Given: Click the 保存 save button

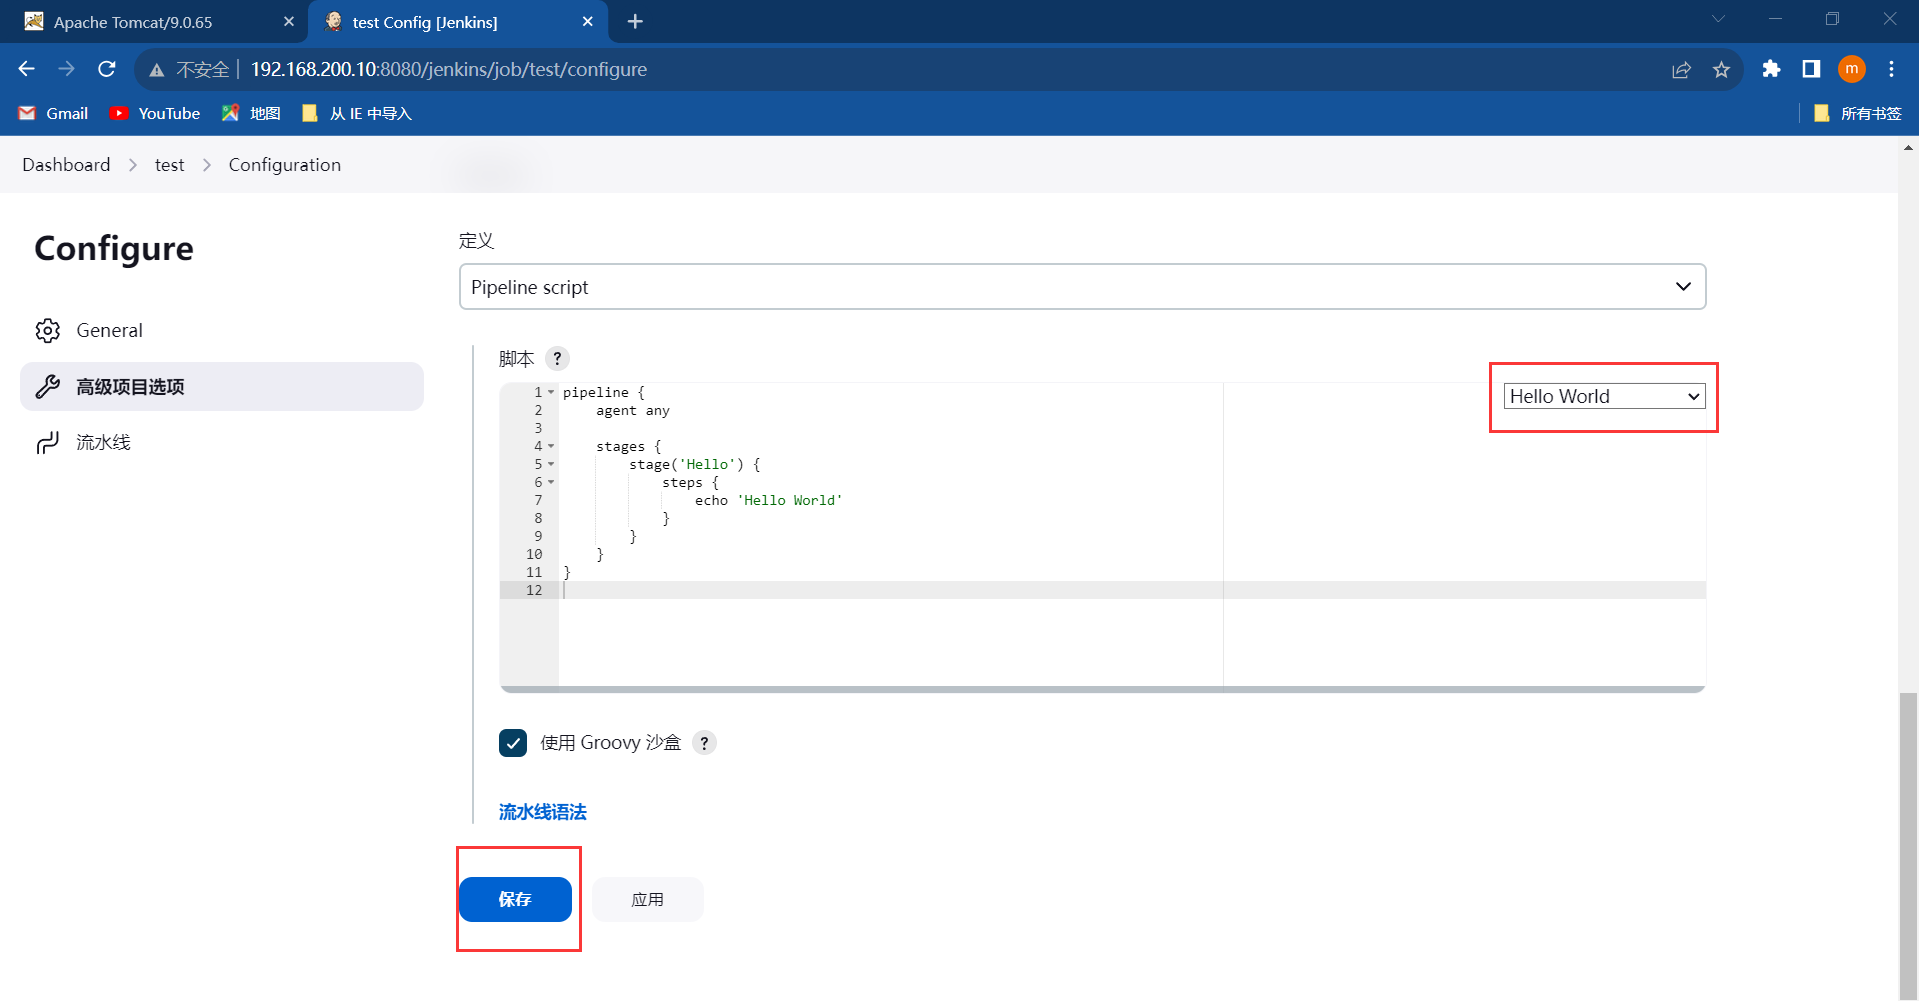Looking at the screenshot, I should (515, 899).
